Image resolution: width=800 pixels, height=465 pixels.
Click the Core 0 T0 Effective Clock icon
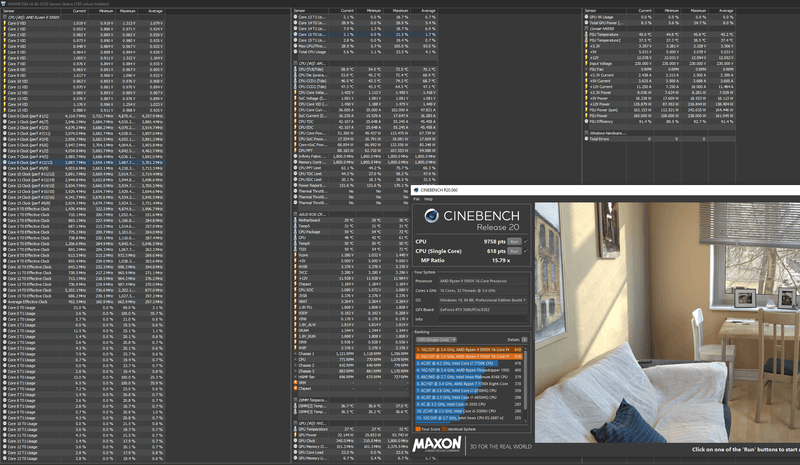pyautogui.click(x=5, y=209)
